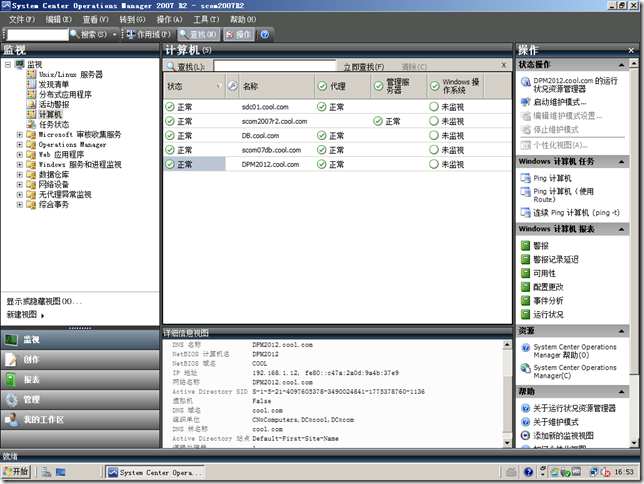This screenshot has height=484, width=644.
Task: Click the System Center Opera... taskbar button
Action: (x=154, y=472)
